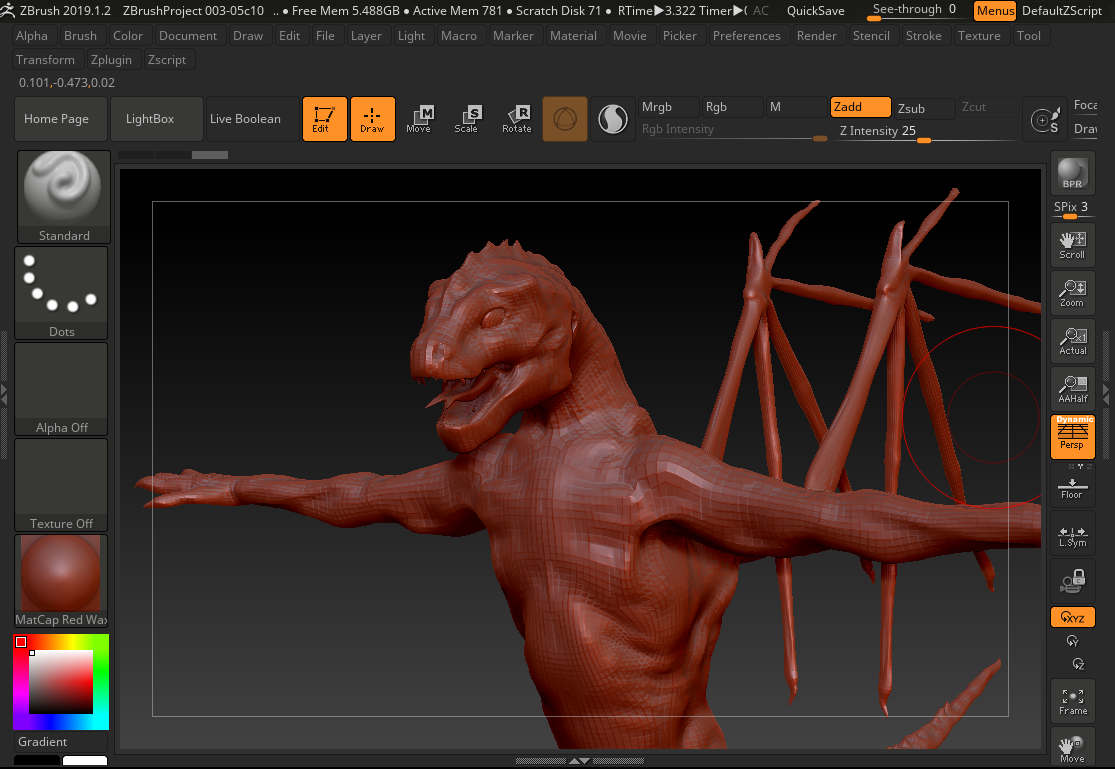
Task: Click the BPR render icon
Action: point(1072,174)
